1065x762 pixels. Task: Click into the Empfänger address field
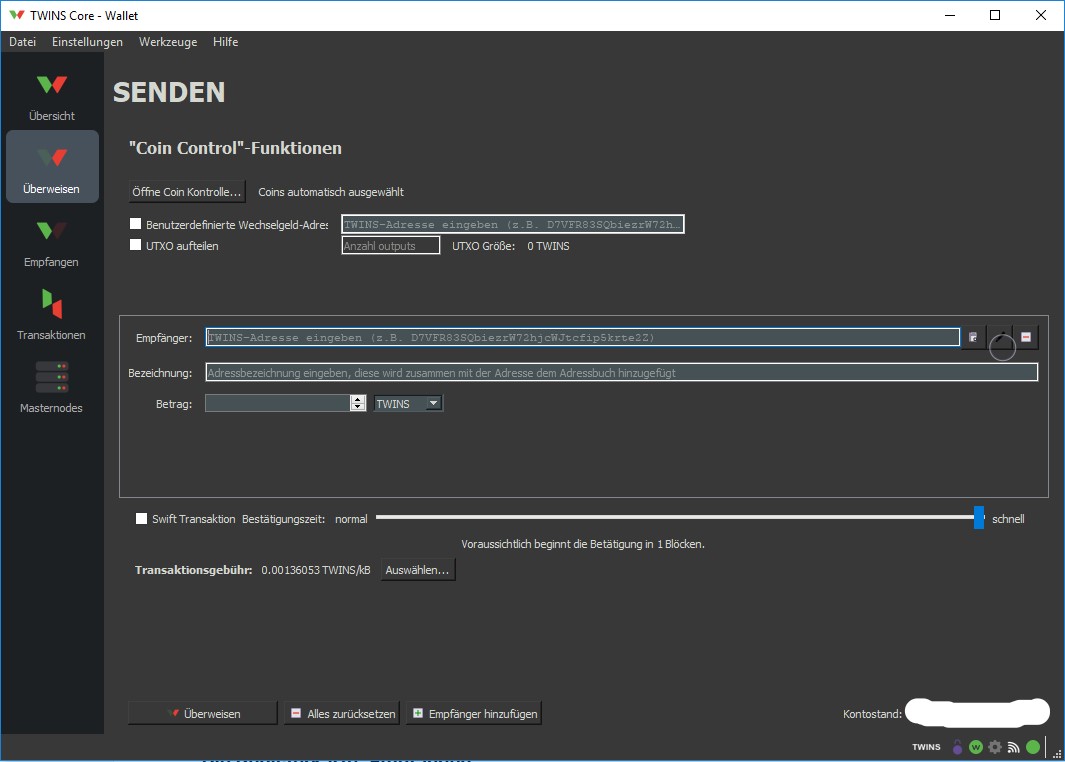point(583,337)
